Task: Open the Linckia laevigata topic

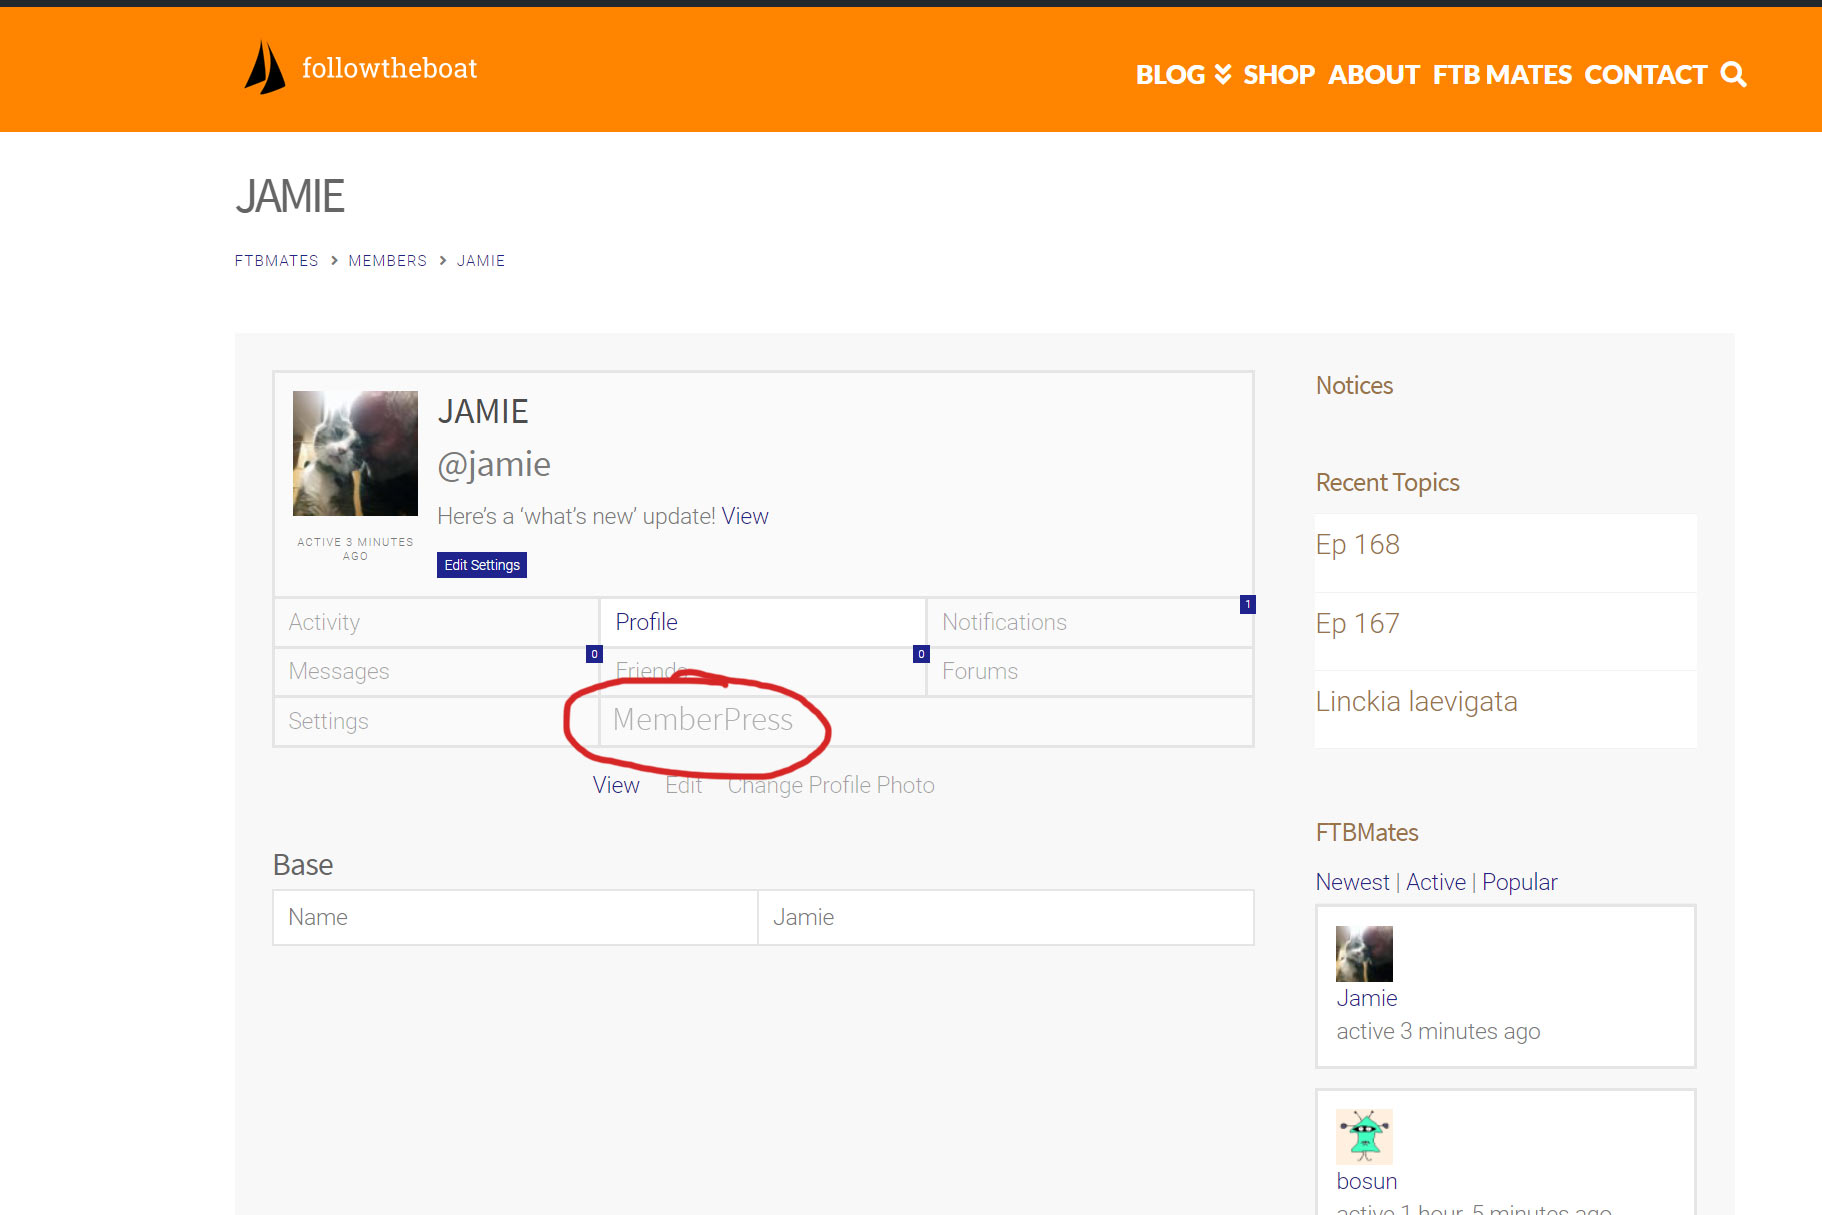Action: 1417,702
